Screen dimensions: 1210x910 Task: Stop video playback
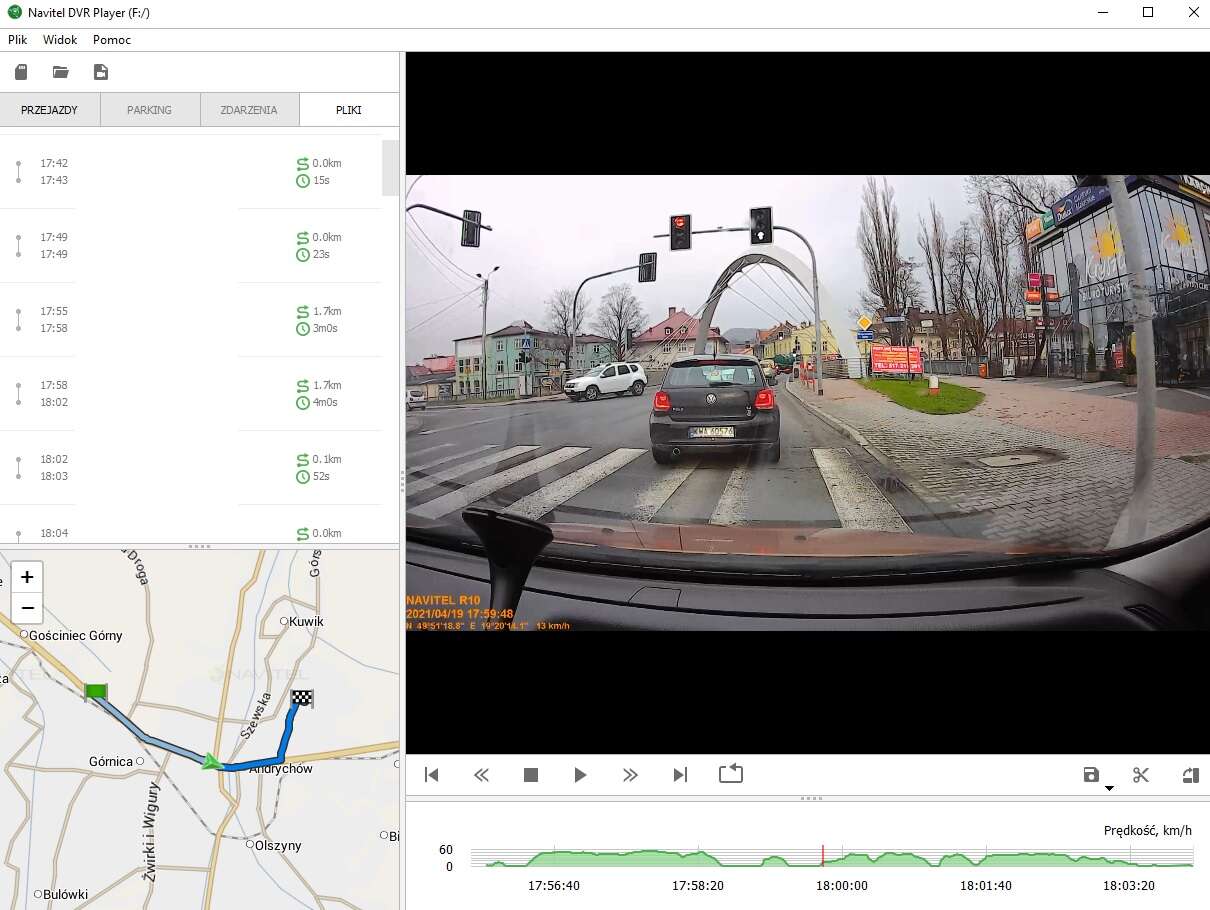(531, 775)
